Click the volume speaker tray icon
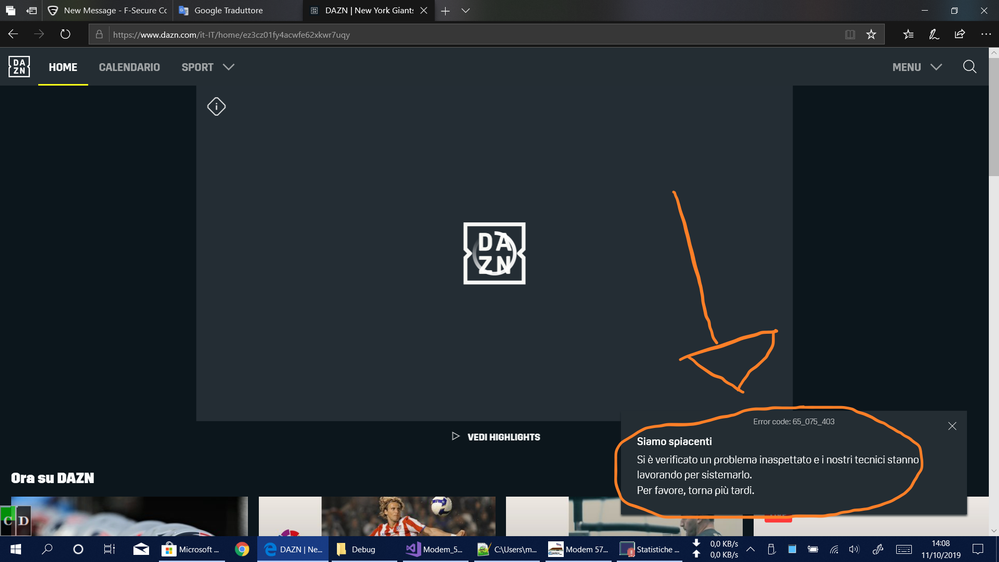The width and height of the screenshot is (999, 562). tap(854, 549)
